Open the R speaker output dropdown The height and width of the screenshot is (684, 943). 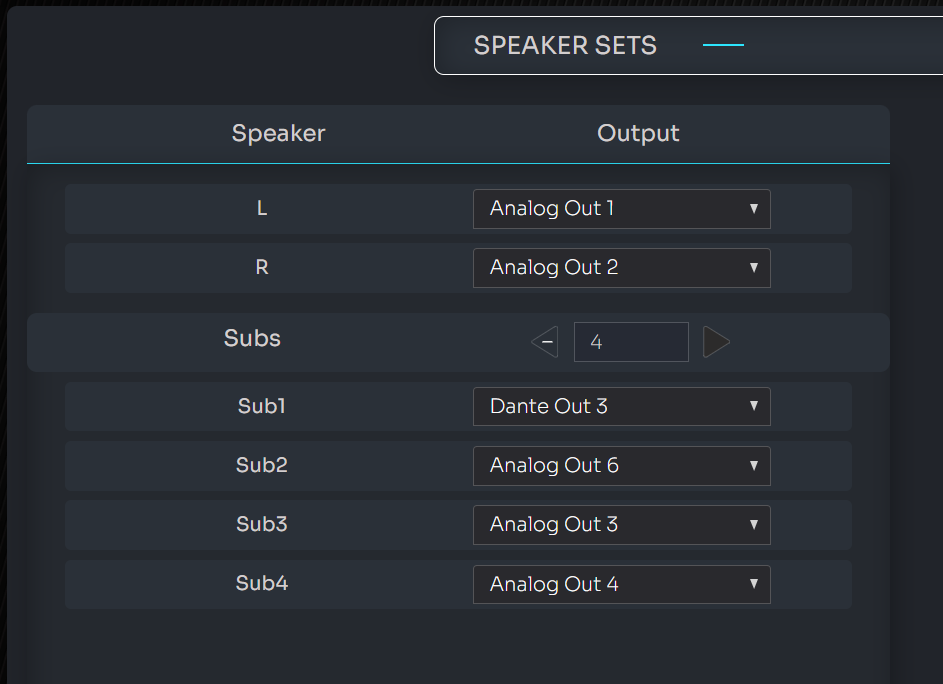621,268
